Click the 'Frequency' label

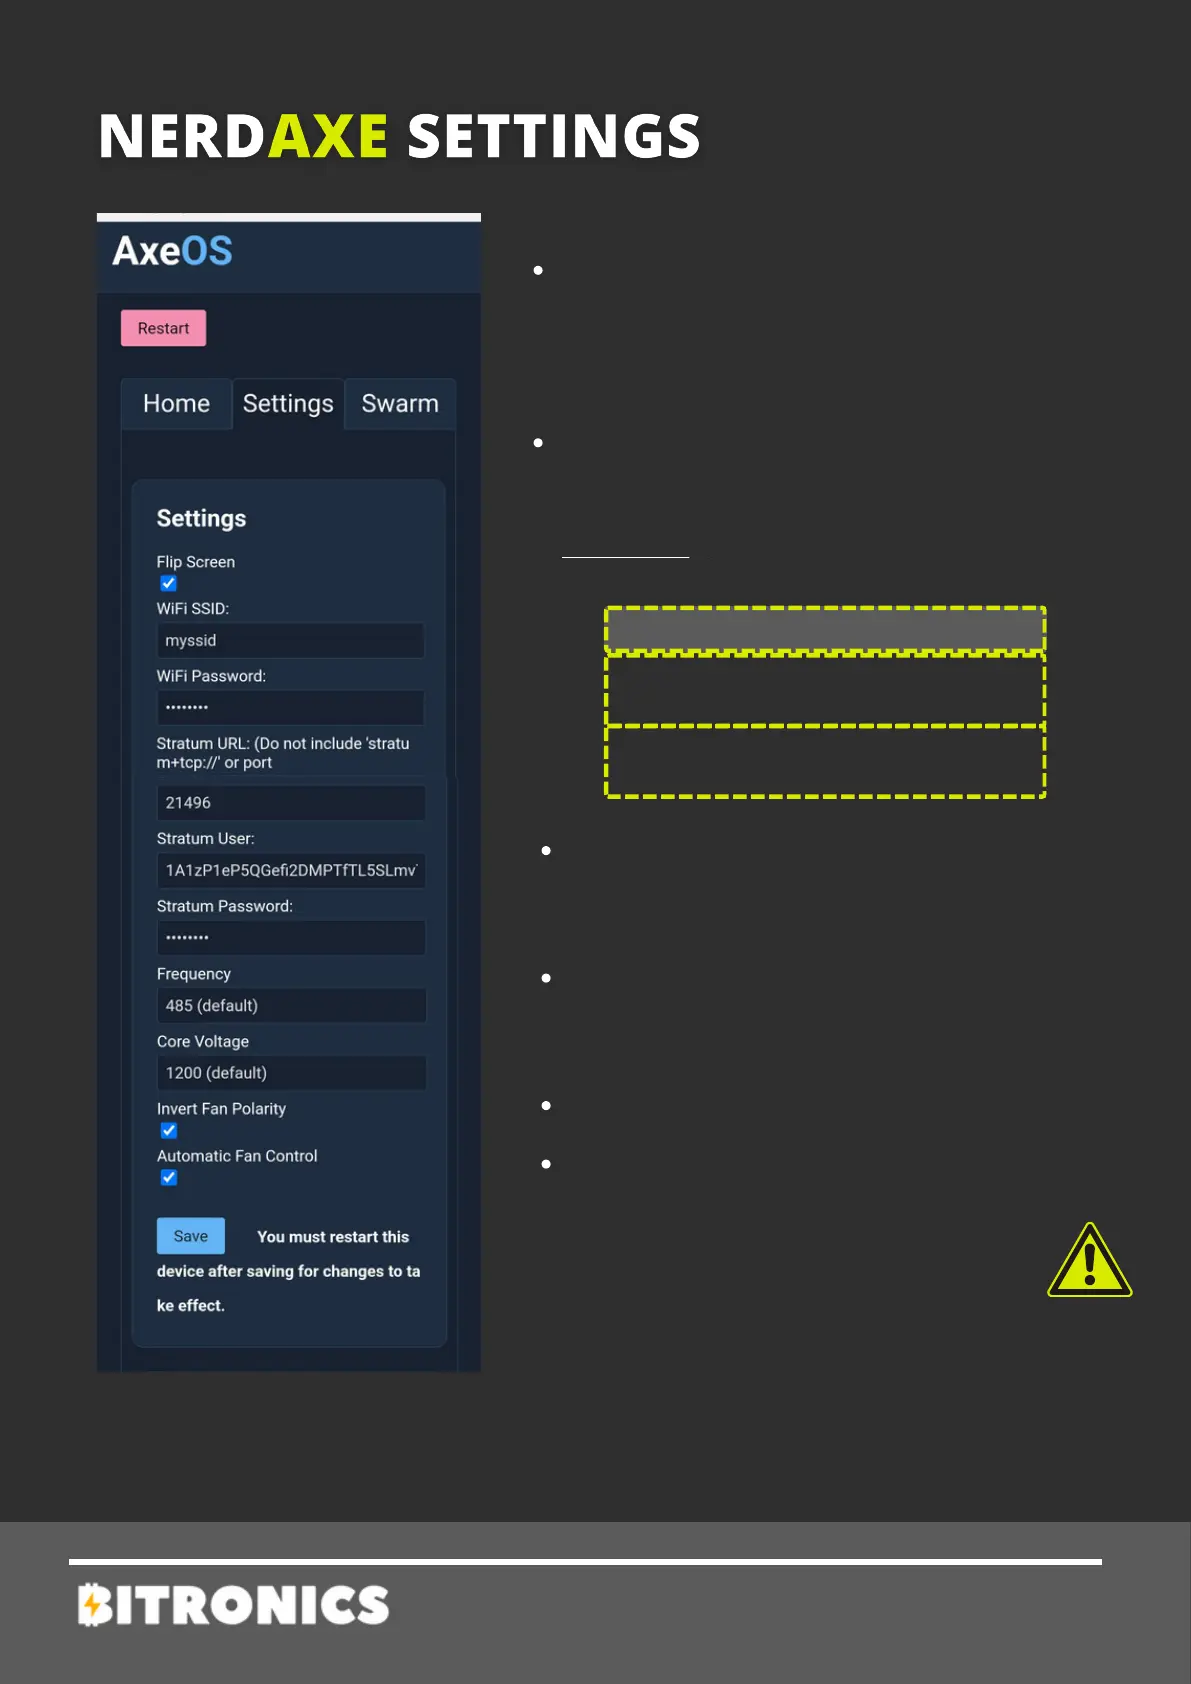pyautogui.click(x=194, y=974)
